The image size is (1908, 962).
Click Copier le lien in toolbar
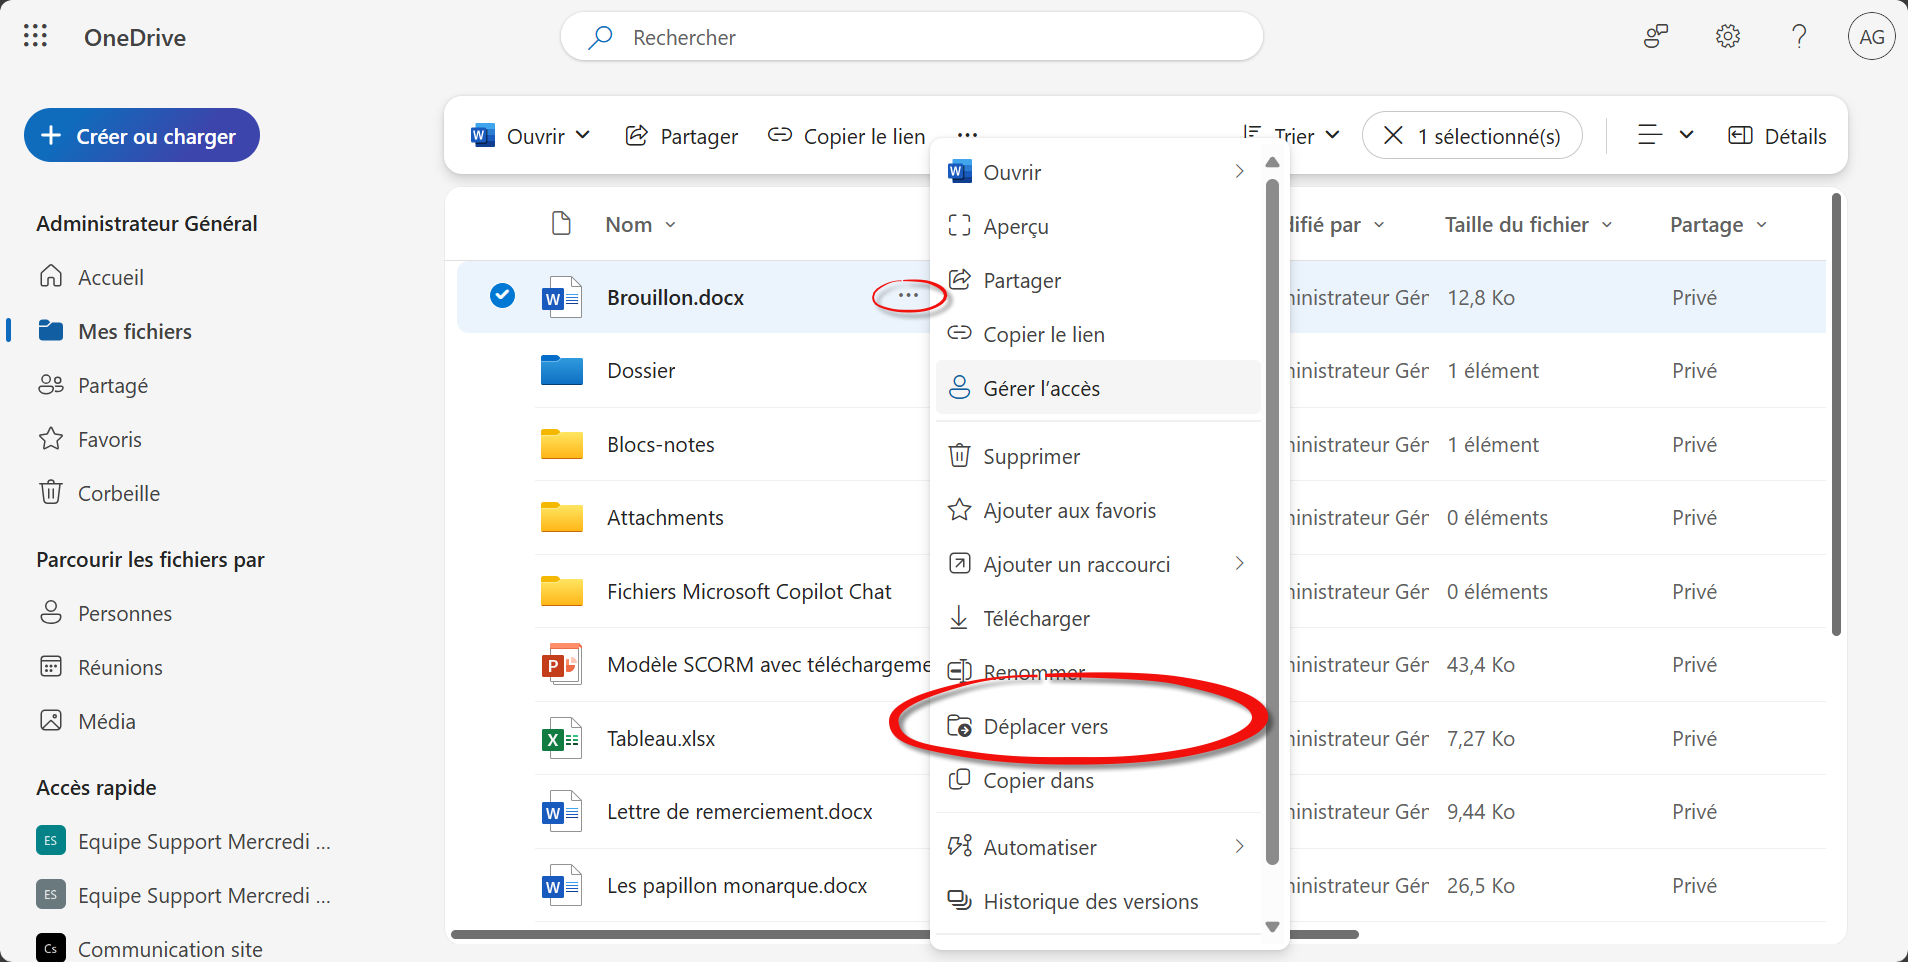click(x=846, y=136)
